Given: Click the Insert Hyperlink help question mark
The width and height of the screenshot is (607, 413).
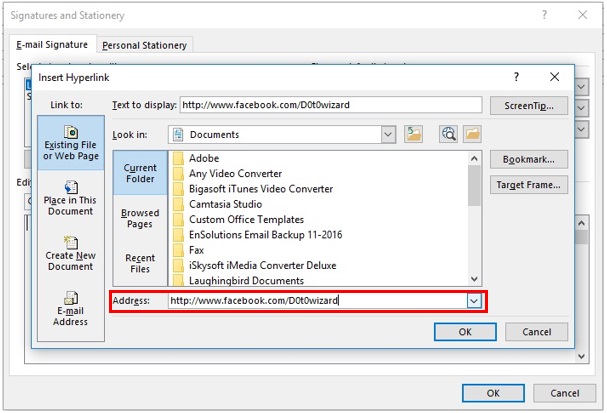Looking at the screenshot, I should pyautogui.click(x=516, y=77).
